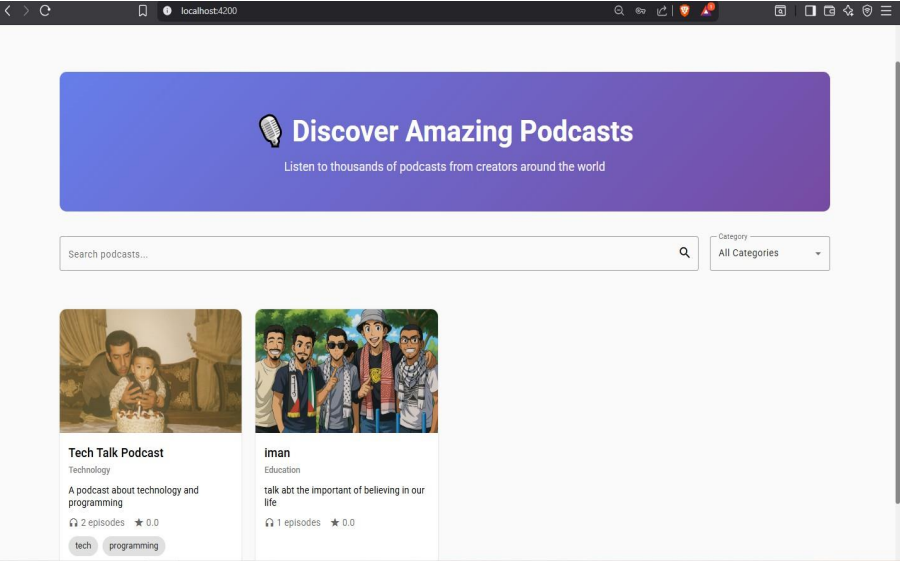Click the share icon in the address bar
This screenshot has width=902, height=561.
click(x=662, y=10)
